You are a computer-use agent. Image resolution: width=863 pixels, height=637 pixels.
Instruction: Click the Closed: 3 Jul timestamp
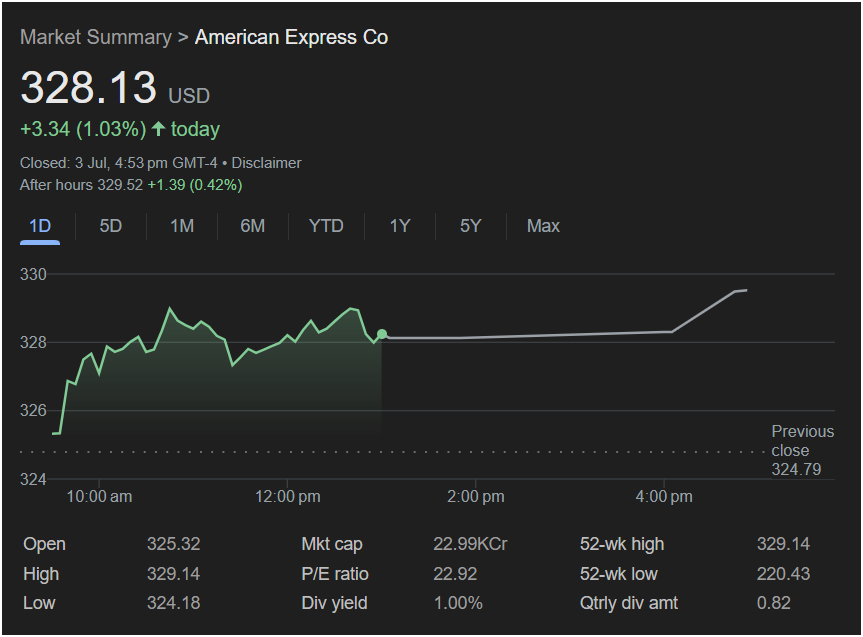(x=119, y=163)
